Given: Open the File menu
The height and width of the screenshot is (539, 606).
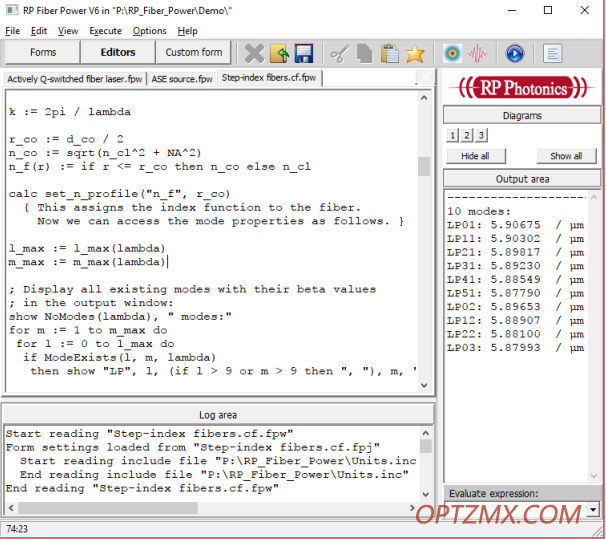Looking at the screenshot, I should pyautogui.click(x=12, y=31).
